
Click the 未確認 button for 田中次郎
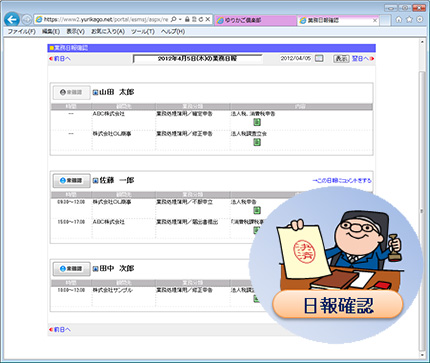pyautogui.click(x=71, y=269)
